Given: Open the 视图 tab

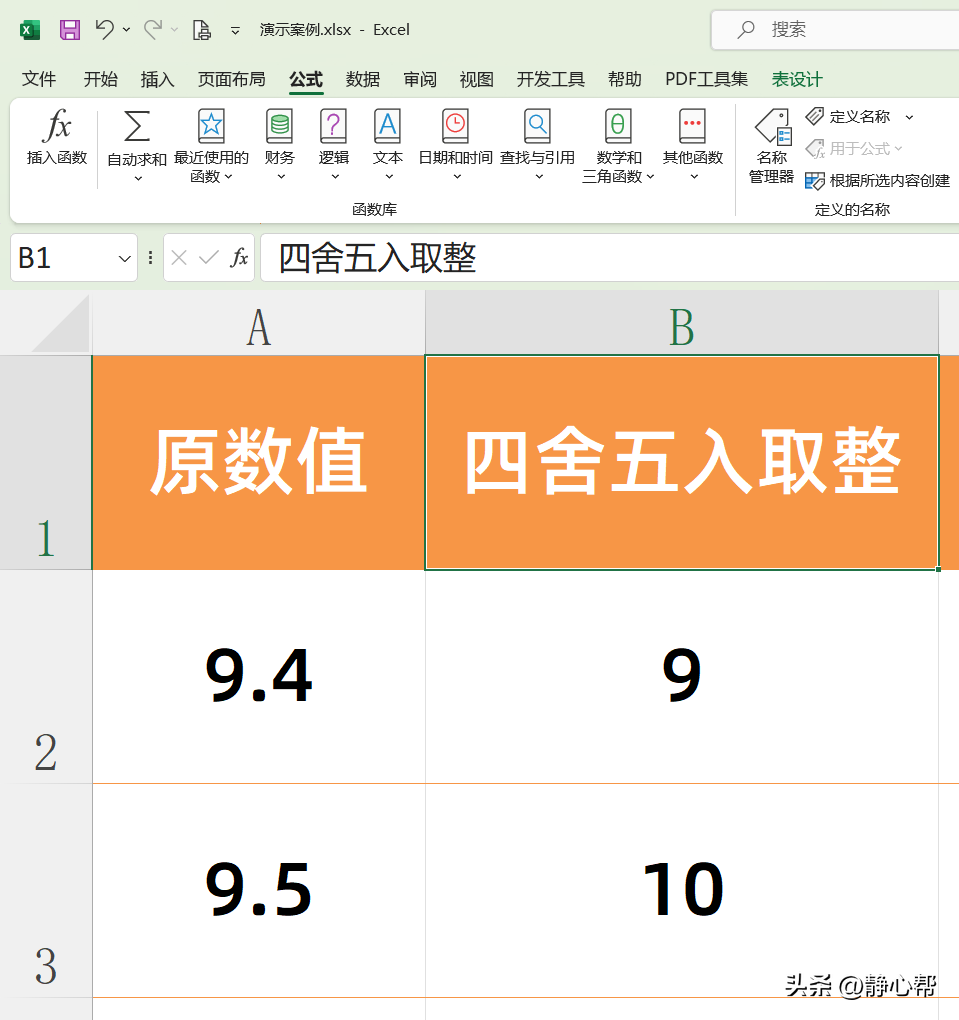Looking at the screenshot, I should tap(476, 79).
